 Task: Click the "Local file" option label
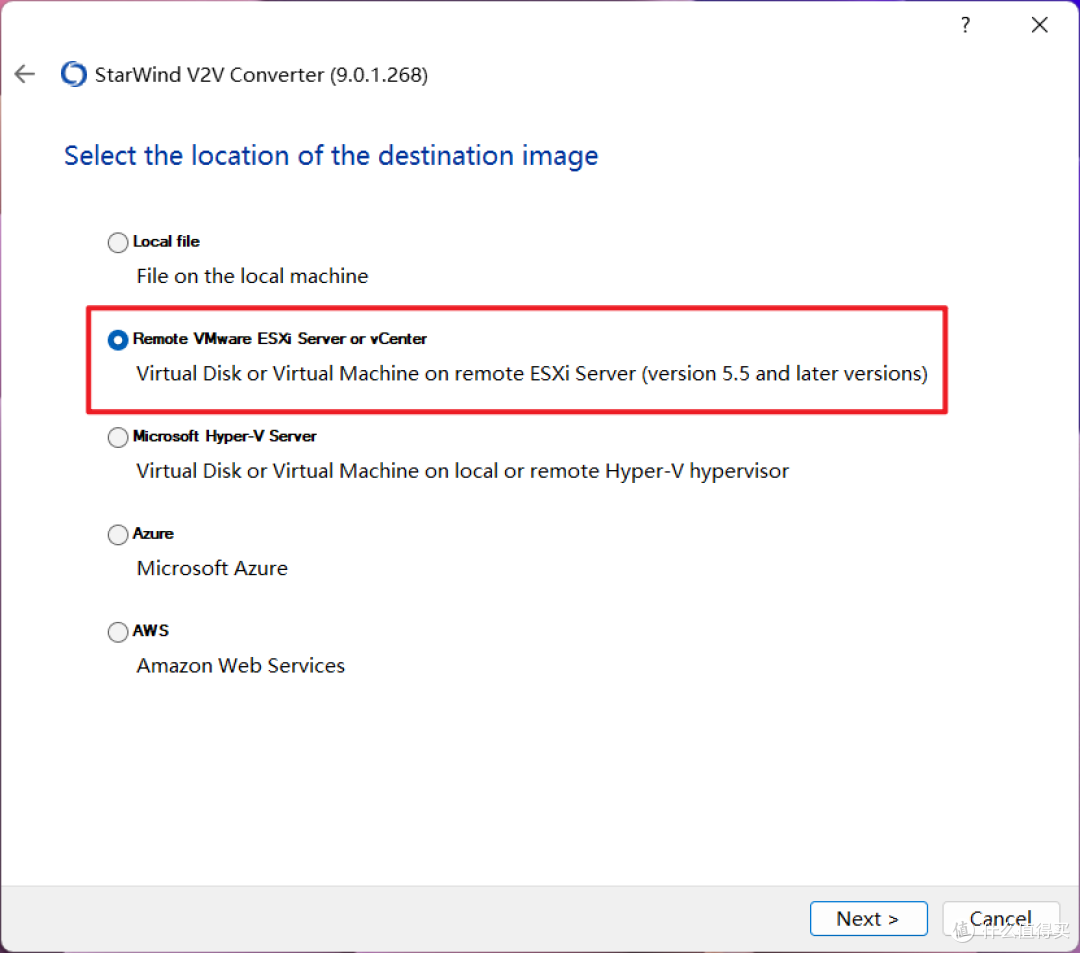[x=166, y=241]
